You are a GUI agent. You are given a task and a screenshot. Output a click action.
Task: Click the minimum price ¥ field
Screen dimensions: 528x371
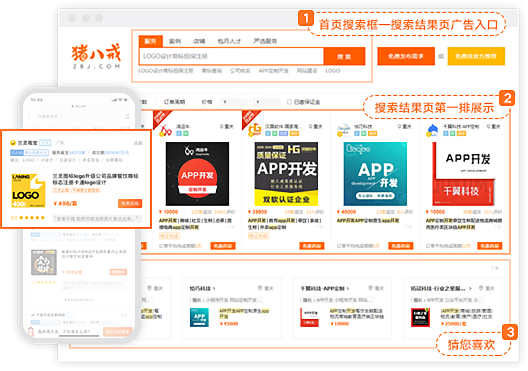235,102
